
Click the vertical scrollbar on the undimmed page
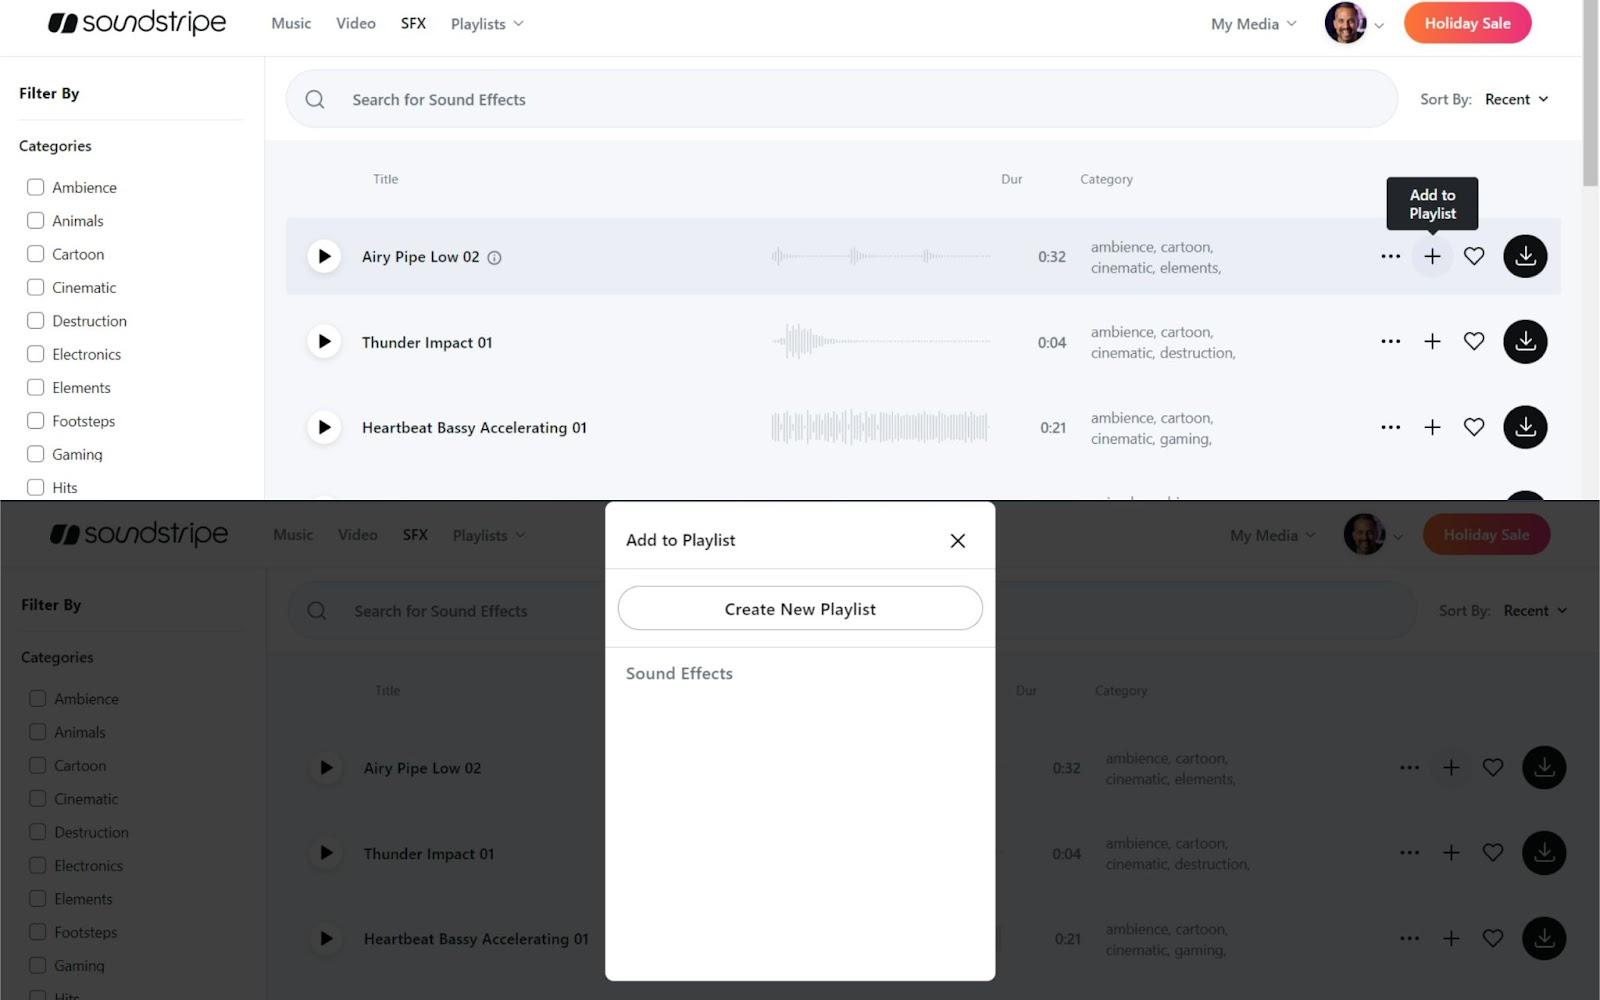[1590, 94]
